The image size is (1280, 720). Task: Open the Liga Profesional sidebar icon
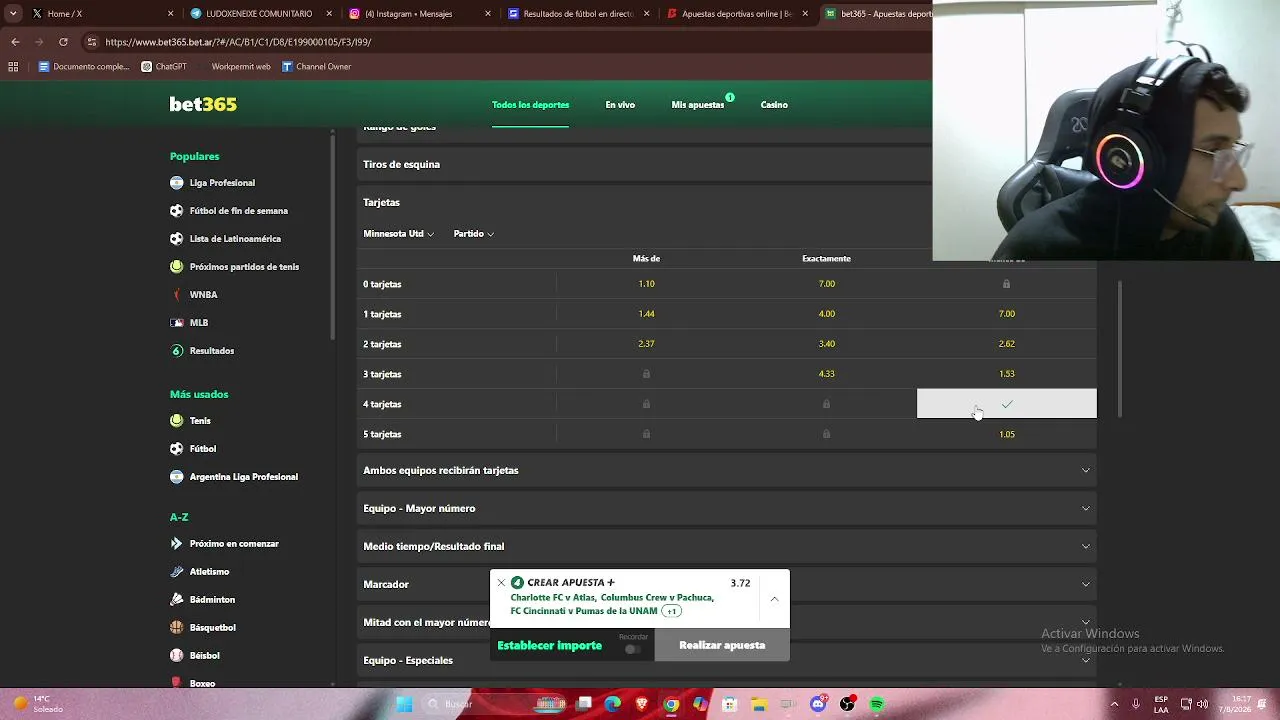pyautogui.click(x=177, y=183)
